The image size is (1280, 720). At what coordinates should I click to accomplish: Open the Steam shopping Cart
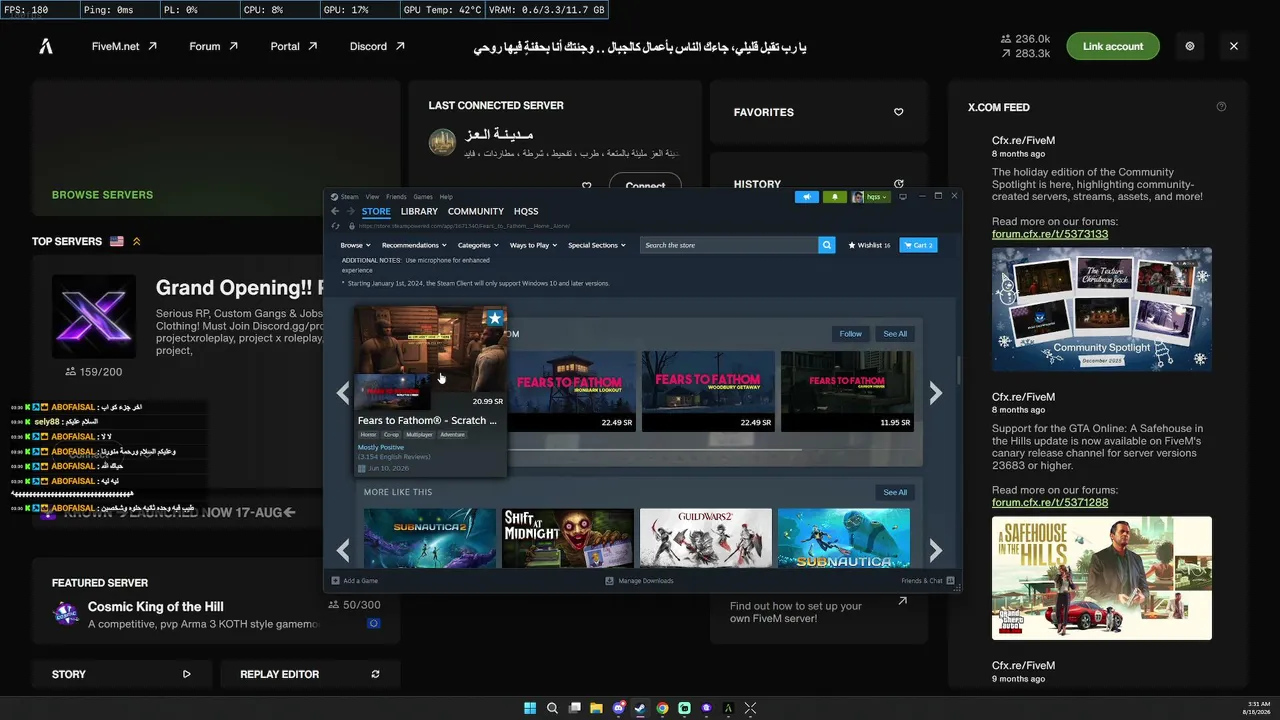pos(918,245)
